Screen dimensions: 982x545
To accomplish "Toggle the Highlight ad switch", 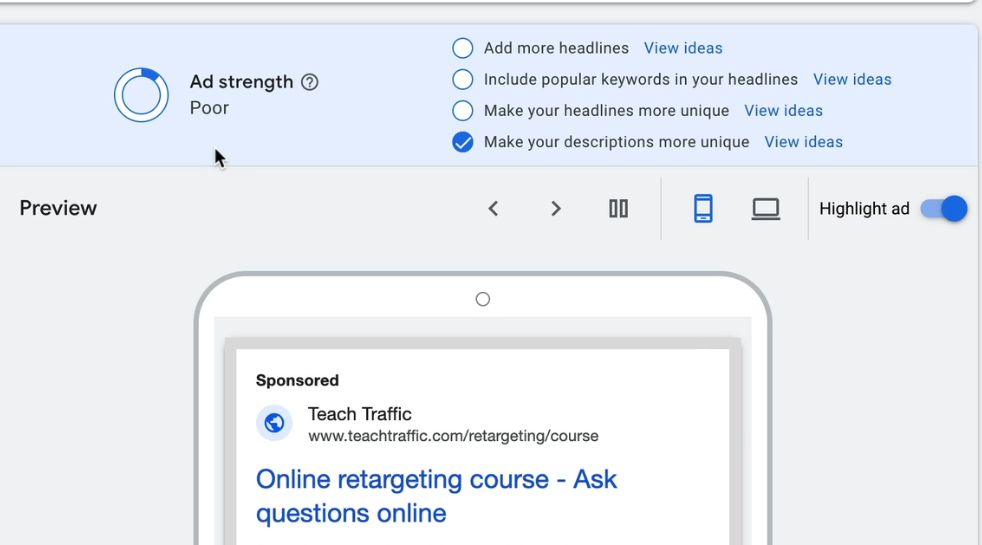I will tap(943, 209).
